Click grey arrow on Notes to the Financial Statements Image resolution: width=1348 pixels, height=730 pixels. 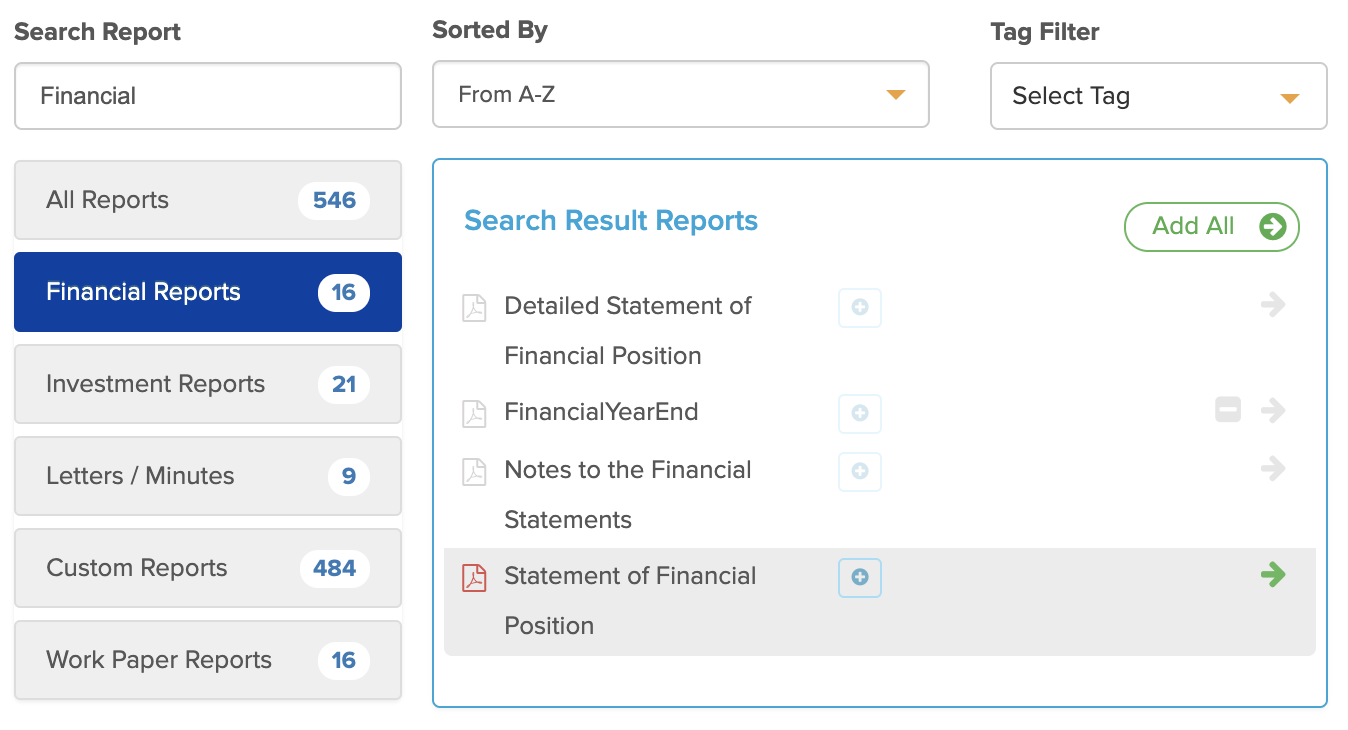1273,467
